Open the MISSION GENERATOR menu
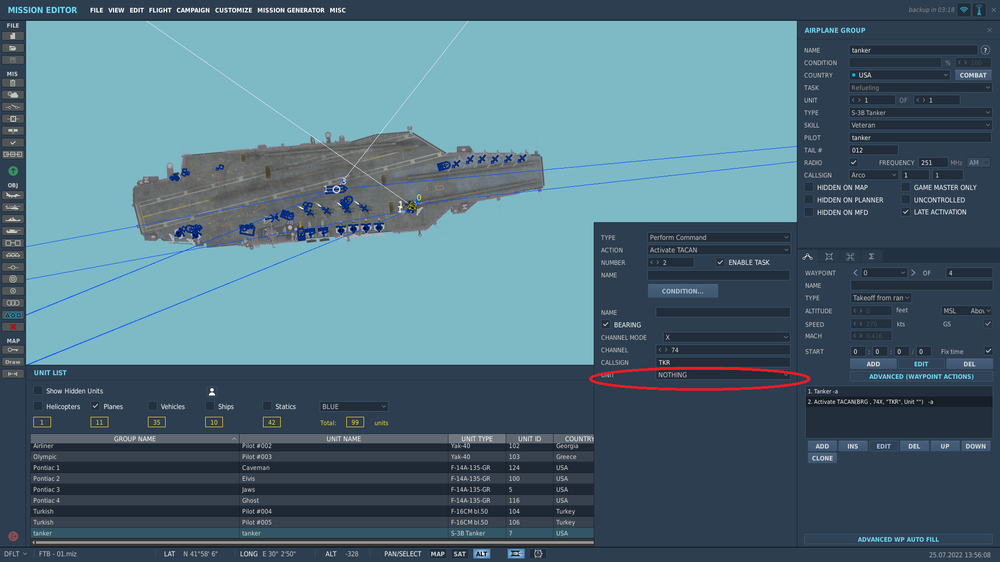Image resolution: width=1000 pixels, height=562 pixels. tap(290, 10)
